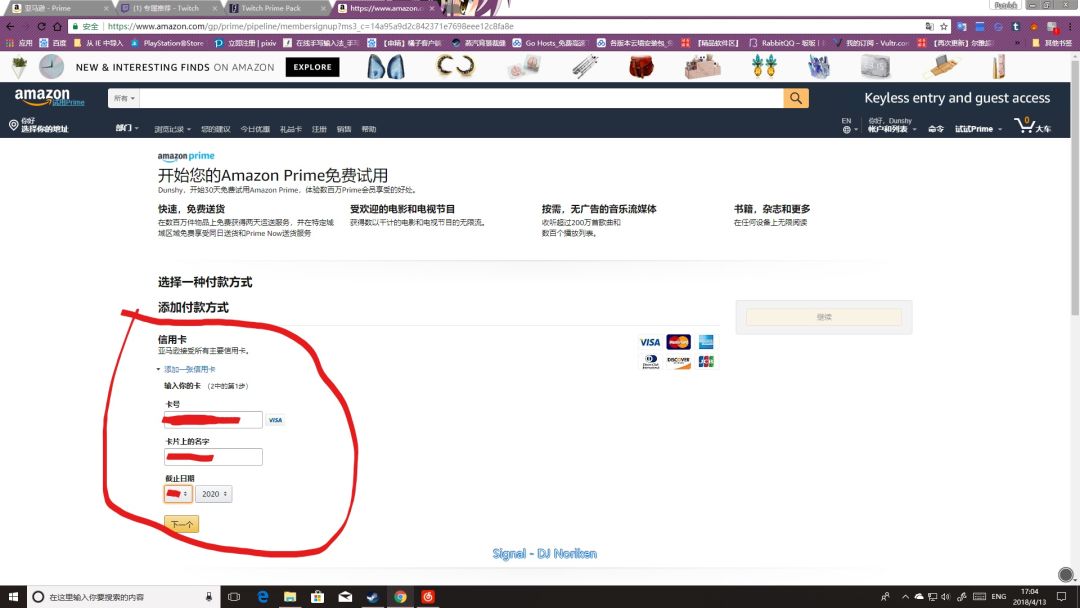Screen dimensions: 1080x608
Task: Switch to the Twitch tab
Action: (x=167, y=8)
